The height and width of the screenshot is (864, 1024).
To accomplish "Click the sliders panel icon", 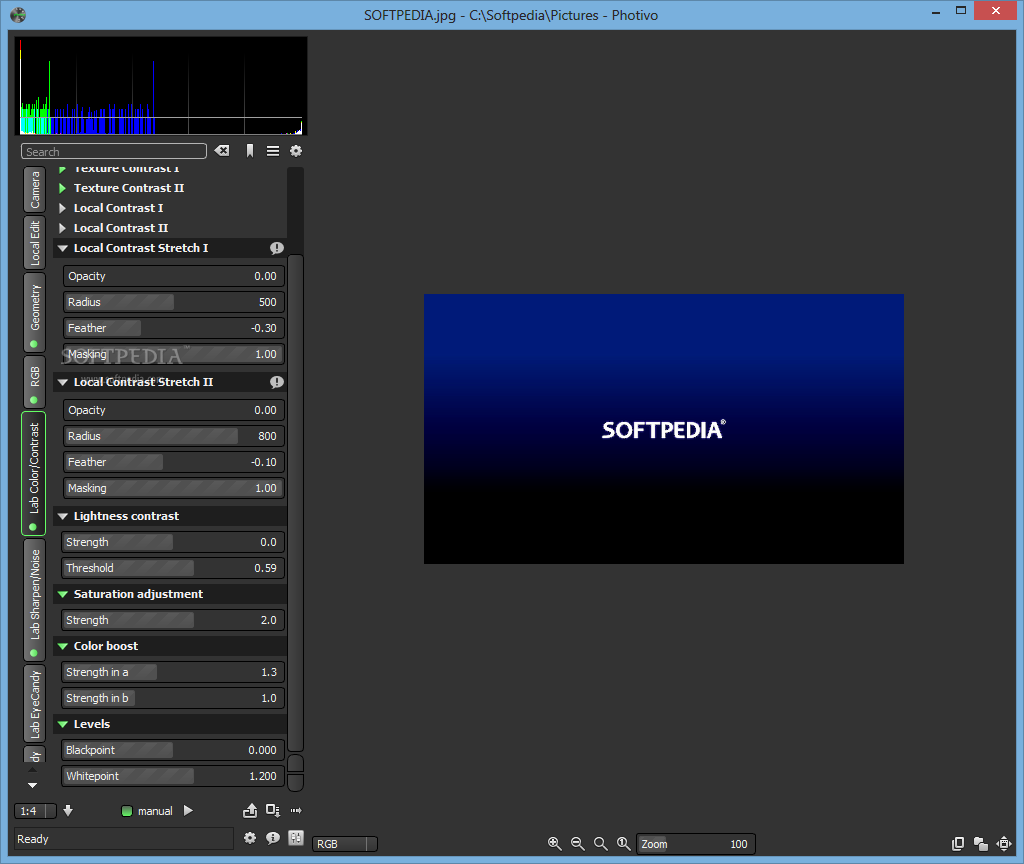I will (x=296, y=838).
